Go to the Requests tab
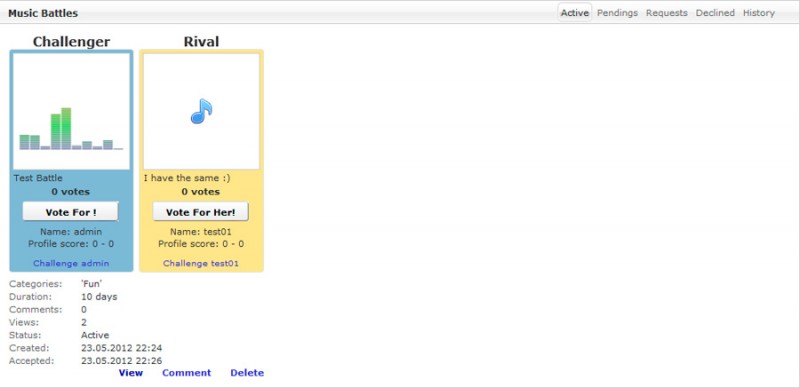800x388 pixels. 666,13
